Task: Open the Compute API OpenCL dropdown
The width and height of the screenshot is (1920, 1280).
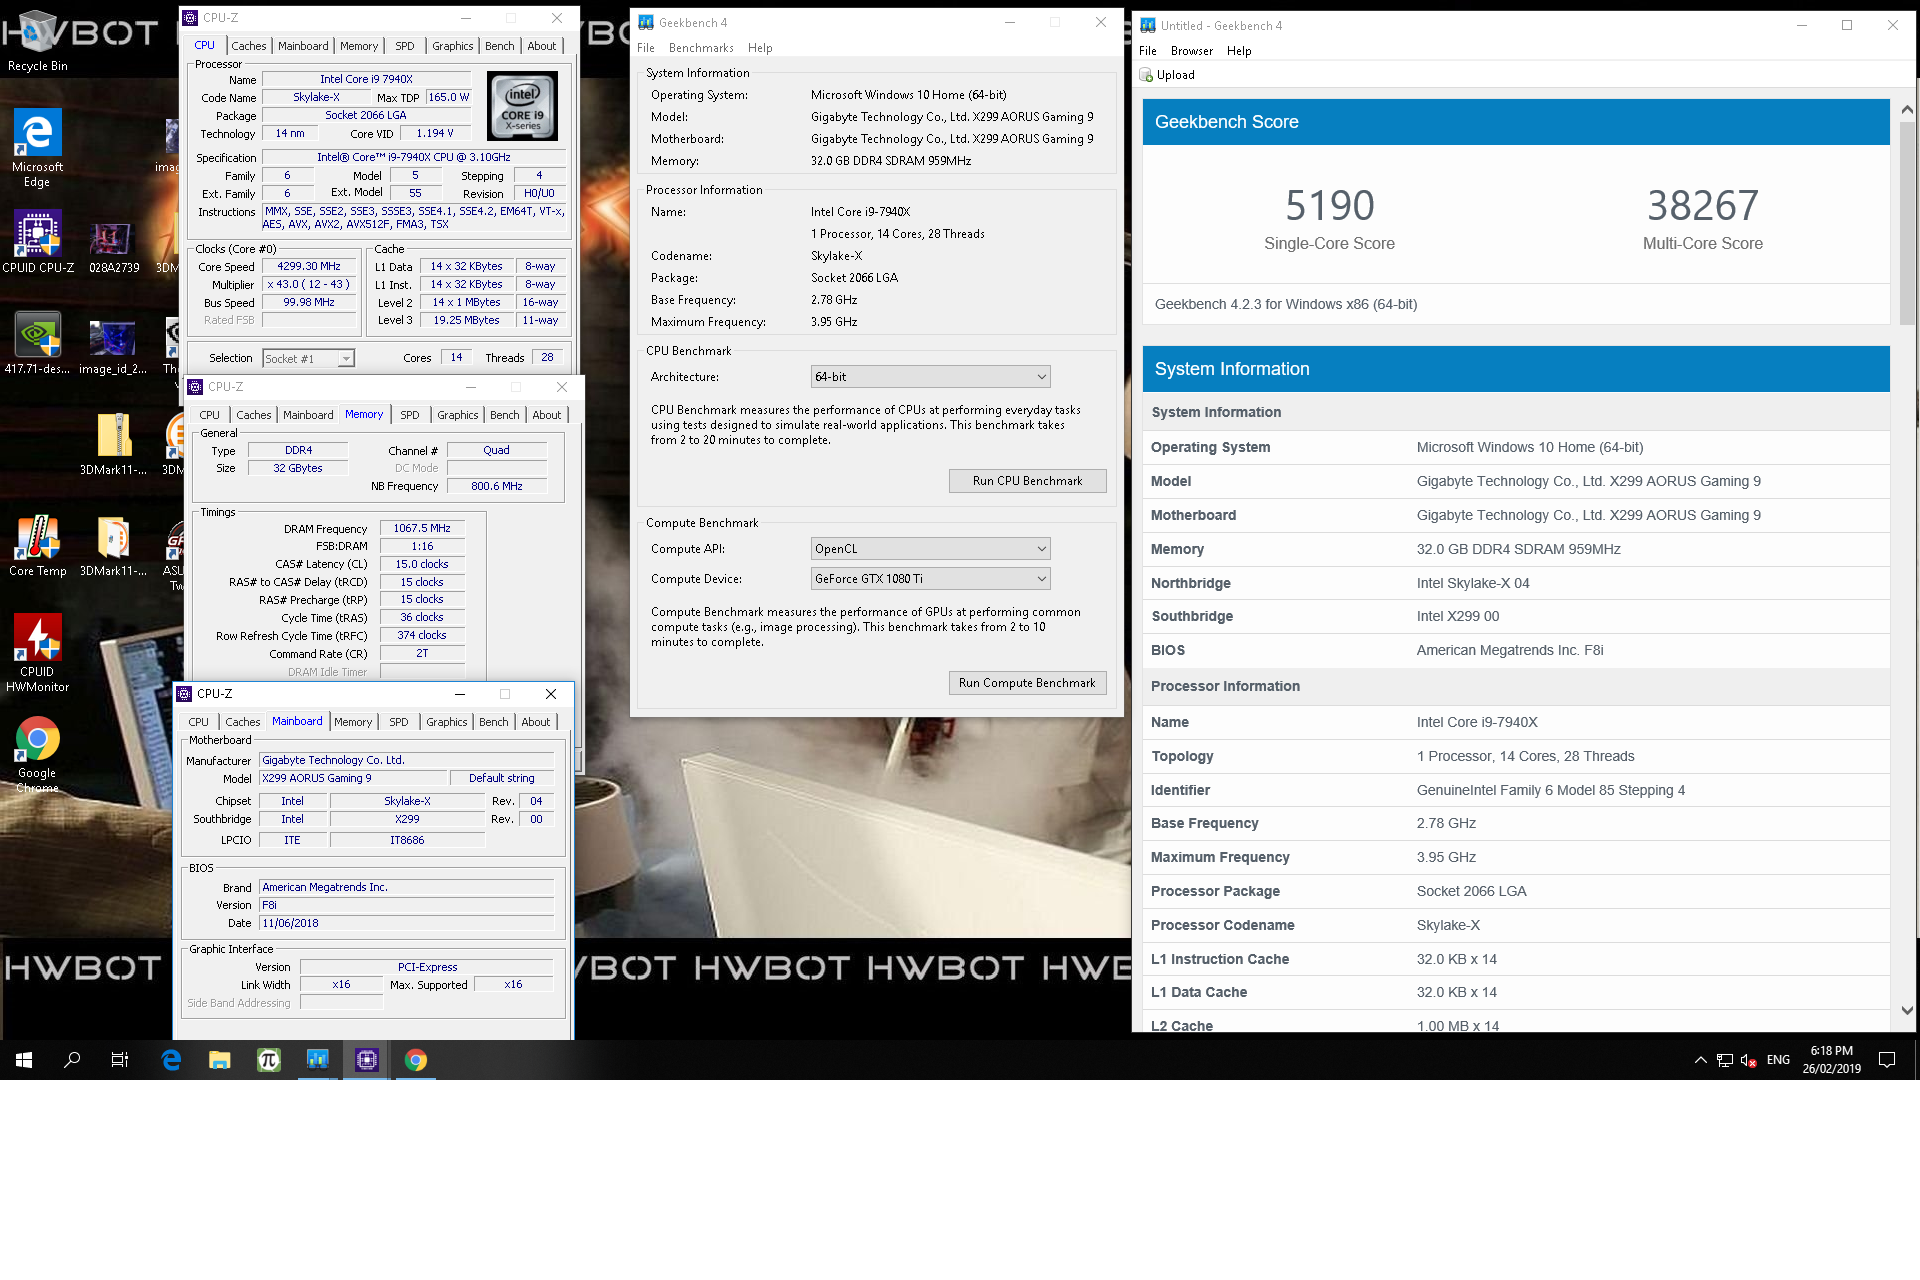Action: [930, 549]
